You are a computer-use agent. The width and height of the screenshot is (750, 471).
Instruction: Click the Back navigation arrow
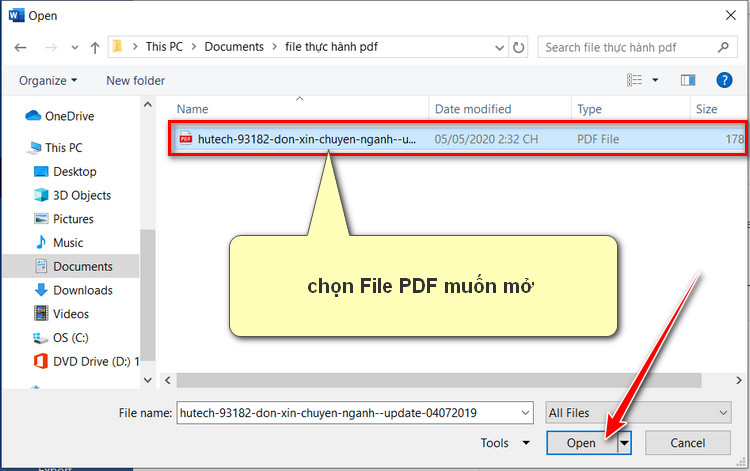click(20, 47)
